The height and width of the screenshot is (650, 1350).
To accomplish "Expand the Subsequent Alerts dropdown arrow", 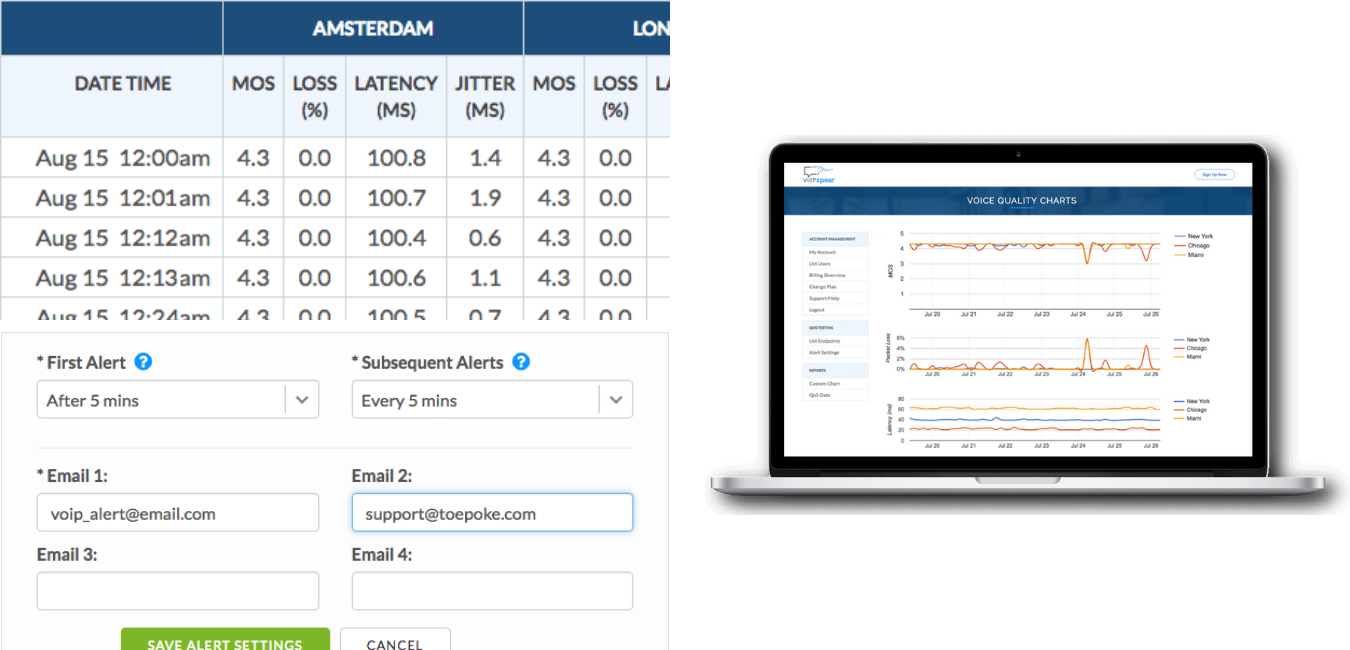I will pyautogui.click(x=615, y=400).
